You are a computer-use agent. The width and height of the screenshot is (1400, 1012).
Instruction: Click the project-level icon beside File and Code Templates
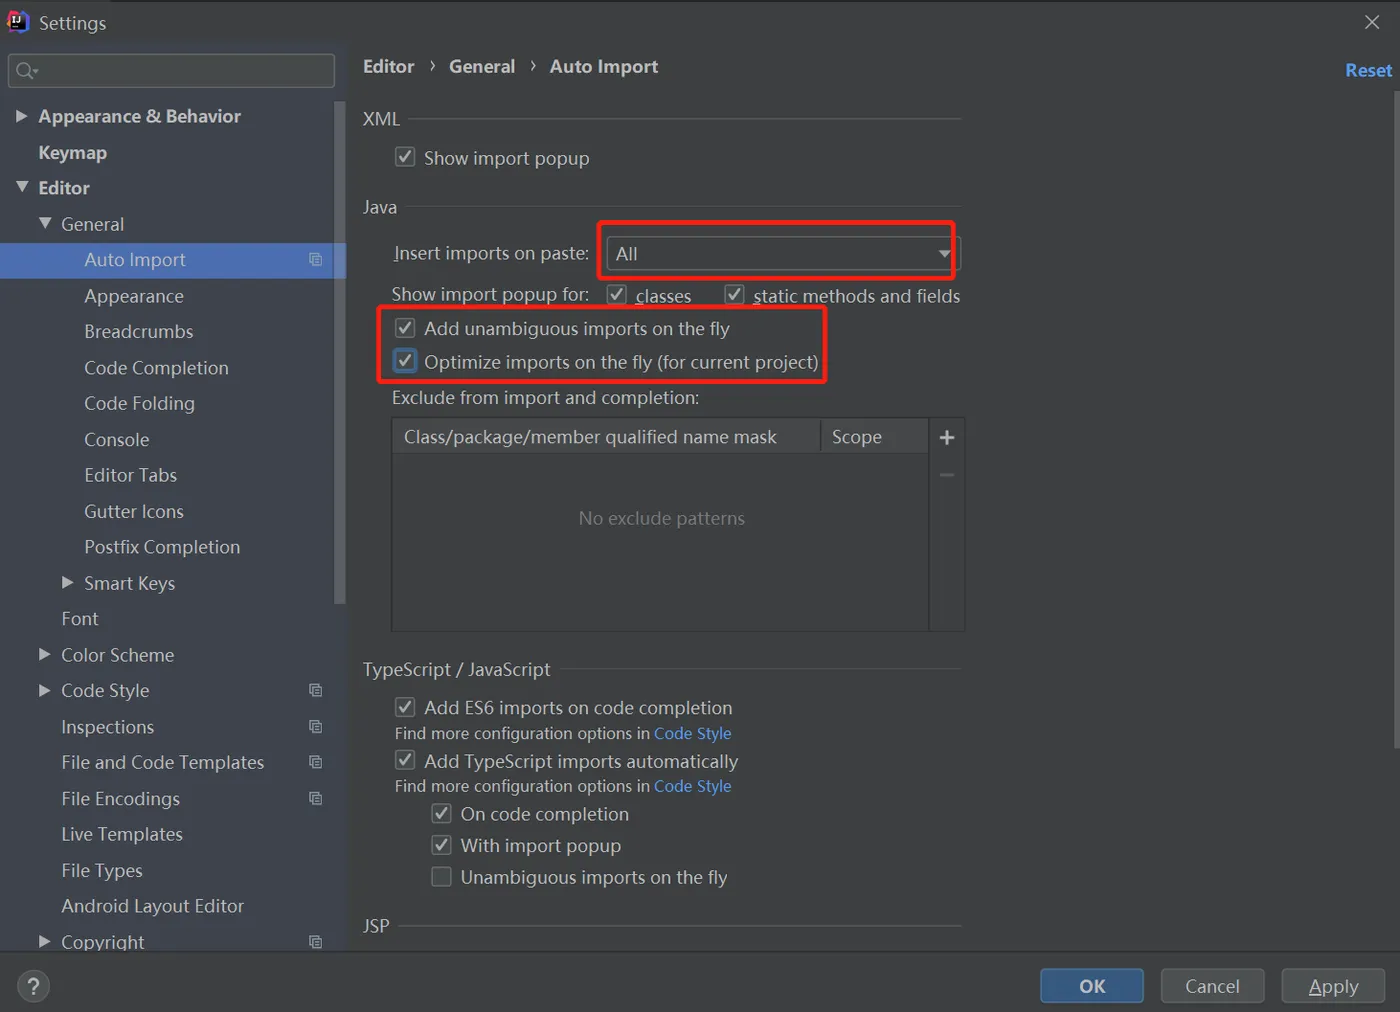click(x=316, y=763)
